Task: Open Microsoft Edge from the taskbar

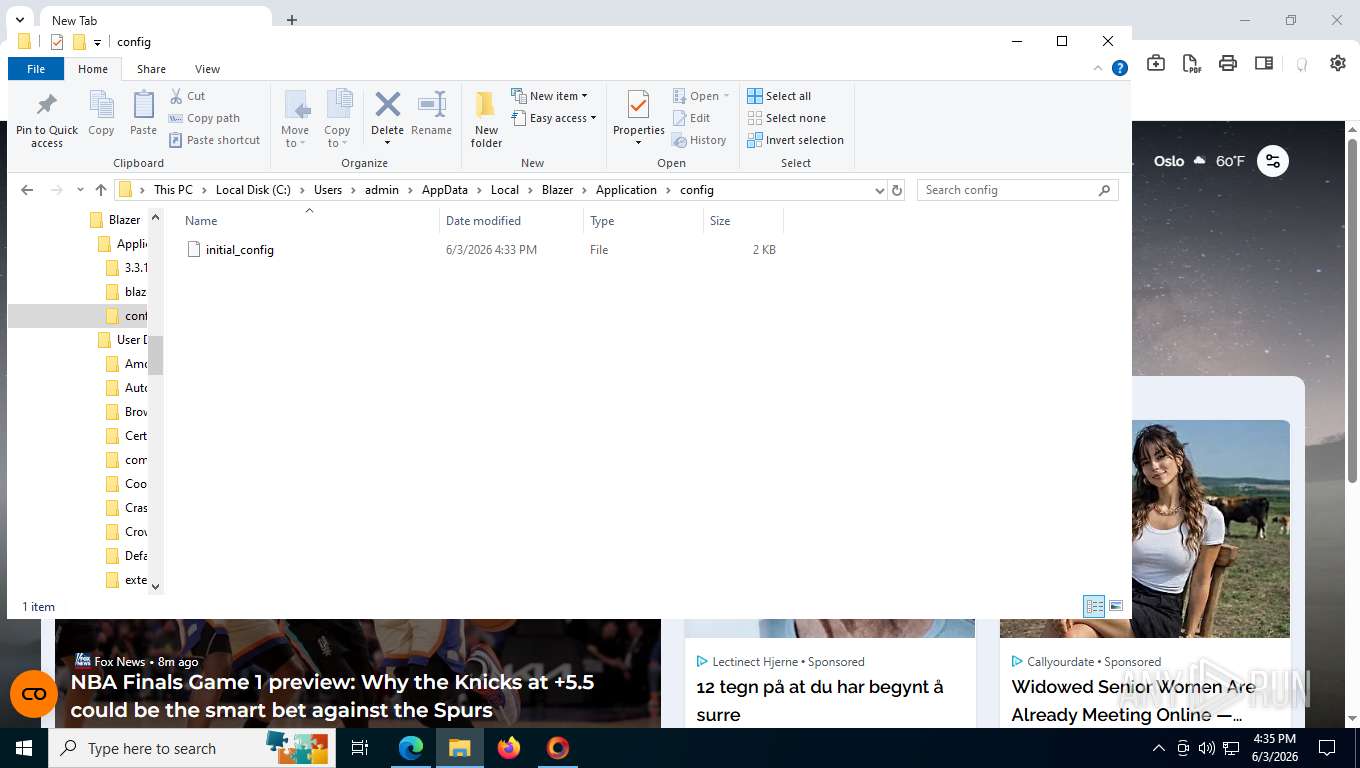Action: coord(411,748)
